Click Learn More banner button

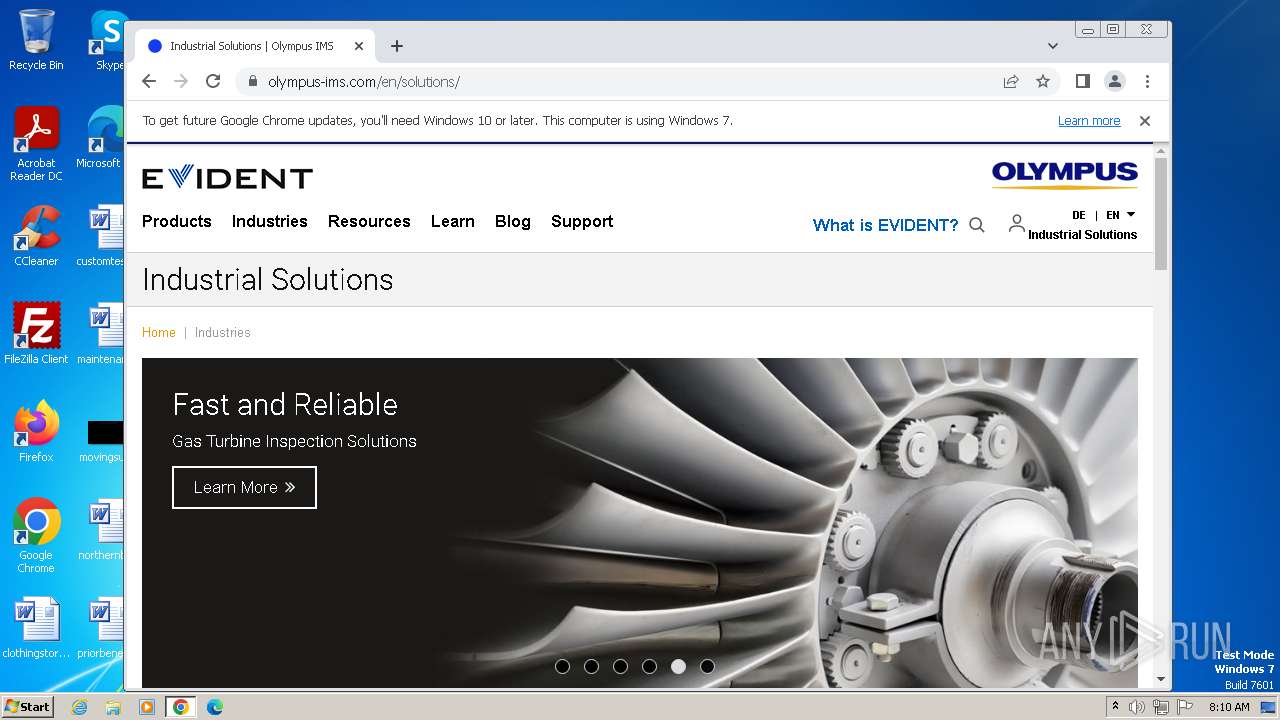click(244, 487)
